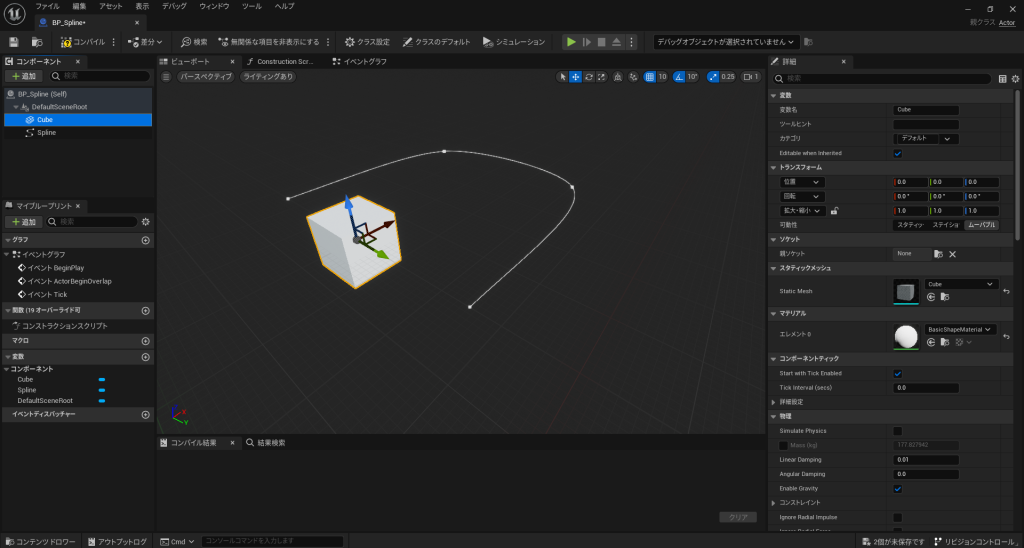Clear the parent socket with X icon
The width and height of the screenshot is (1024, 548).
tap(952, 254)
